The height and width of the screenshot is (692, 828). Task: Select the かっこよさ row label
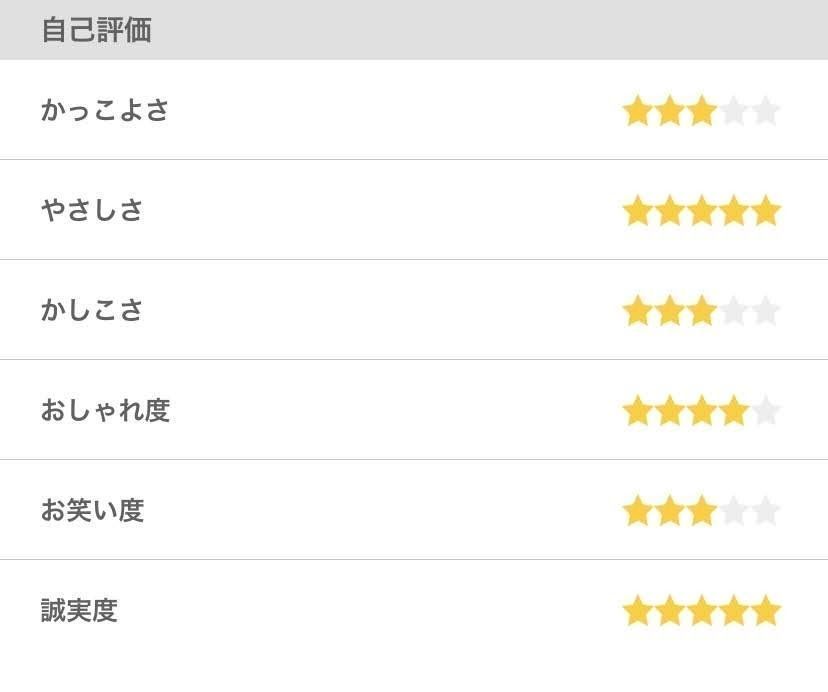click(x=105, y=110)
